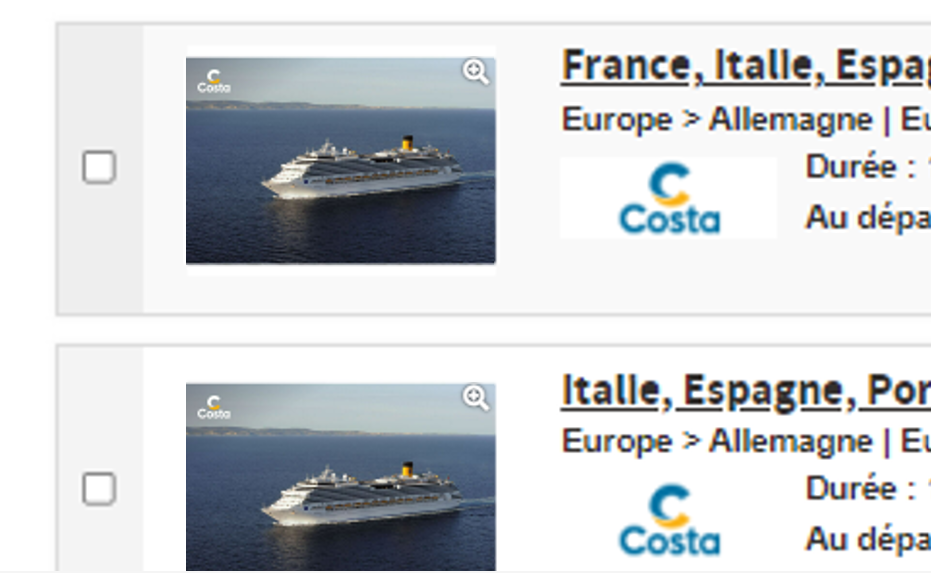This screenshot has height=573, width=931.
Task: Click the Costa logo in the France, Italie listing
Action: pyautogui.click(x=668, y=198)
